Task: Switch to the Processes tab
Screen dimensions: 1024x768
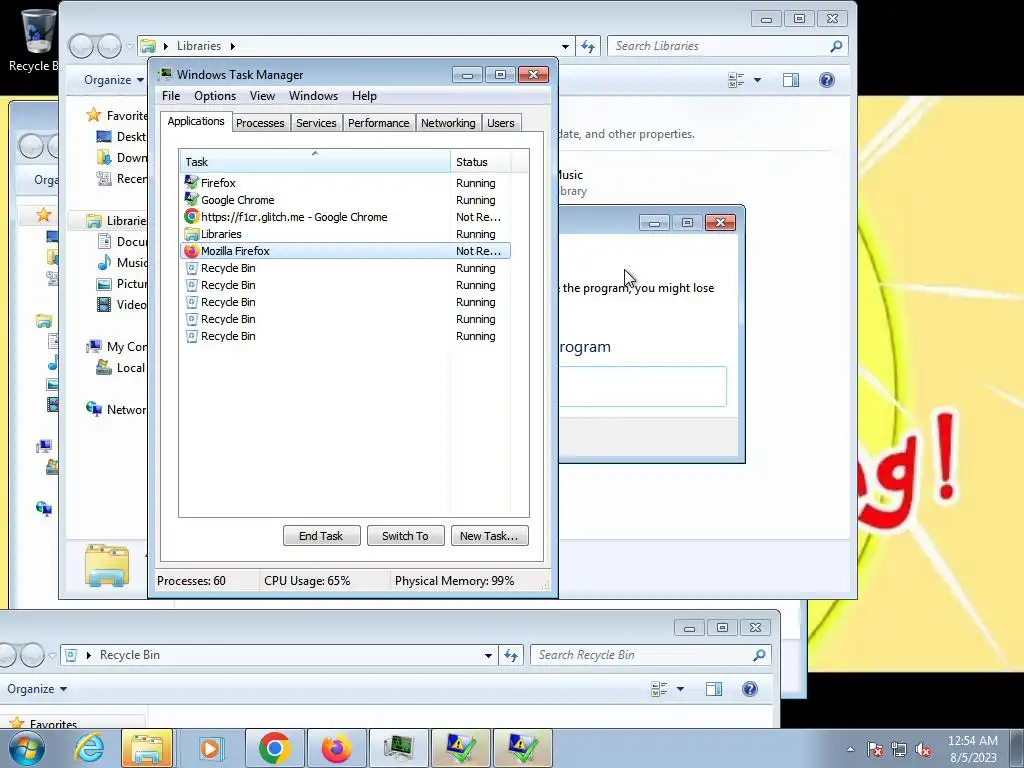Action: tap(260, 123)
